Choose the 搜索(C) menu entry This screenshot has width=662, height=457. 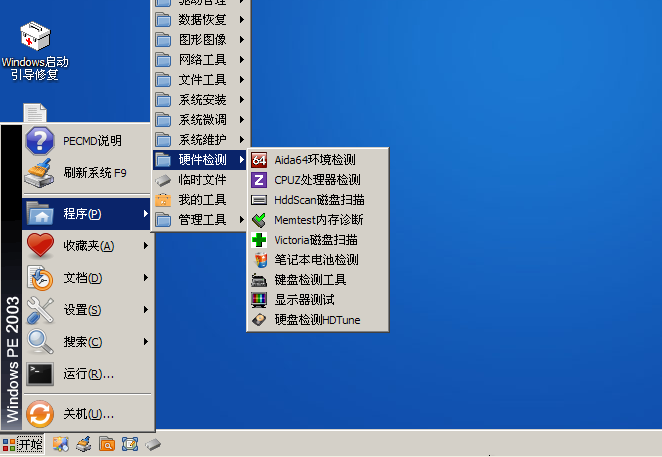click(x=87, y=342)
